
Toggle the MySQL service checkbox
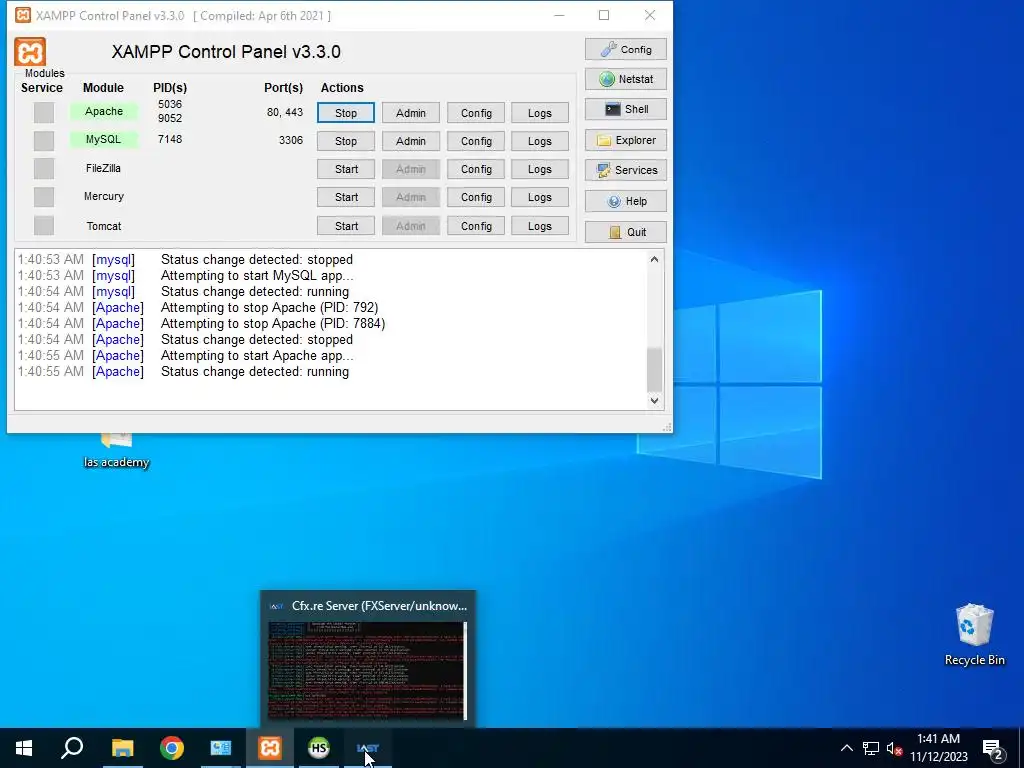[44, 140]
